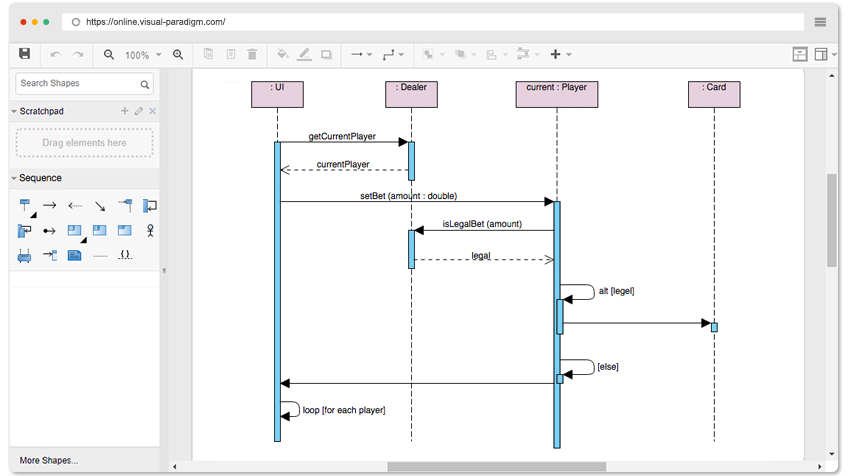Click the Delete trash icon
The width and height of the screenshot is (848, 476).
[252, 54]
